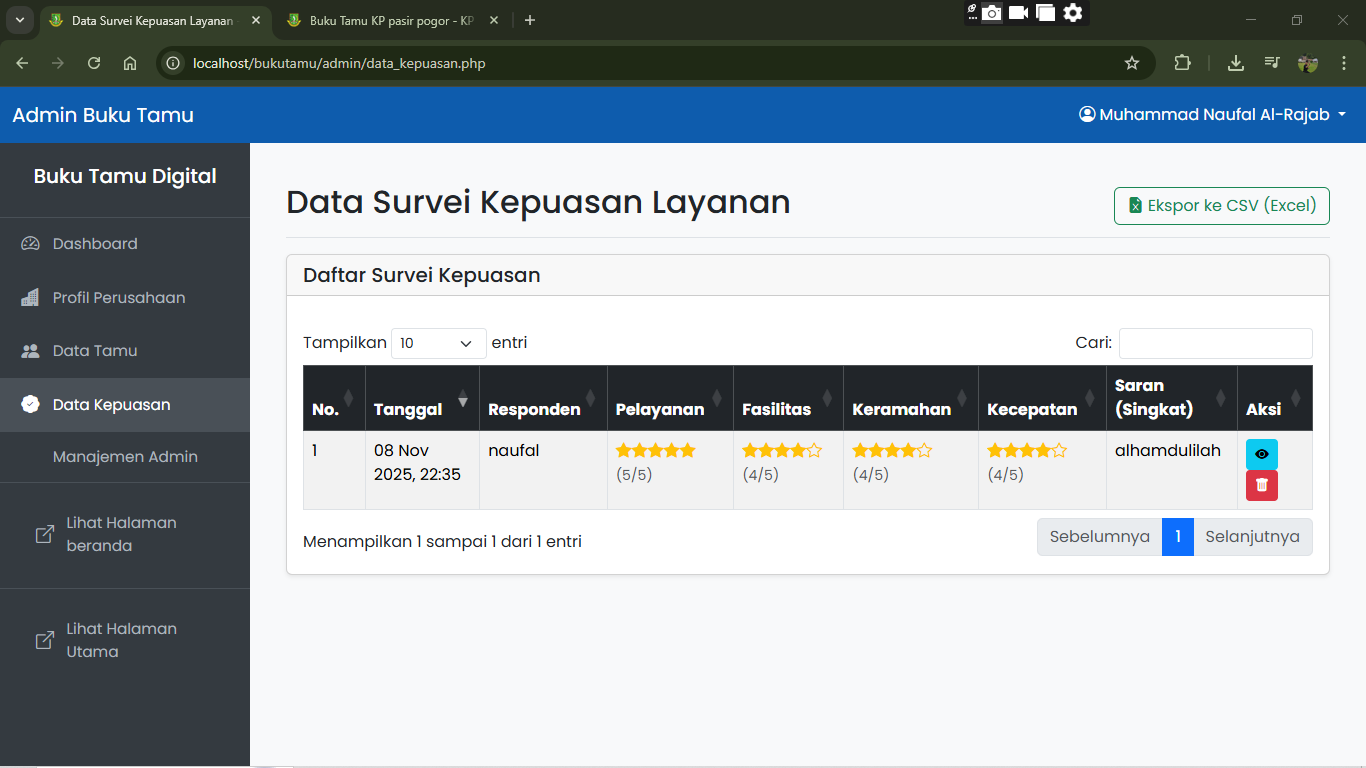
Task: Open the browser extensions puzzle icon
Action: point(1182,63)
